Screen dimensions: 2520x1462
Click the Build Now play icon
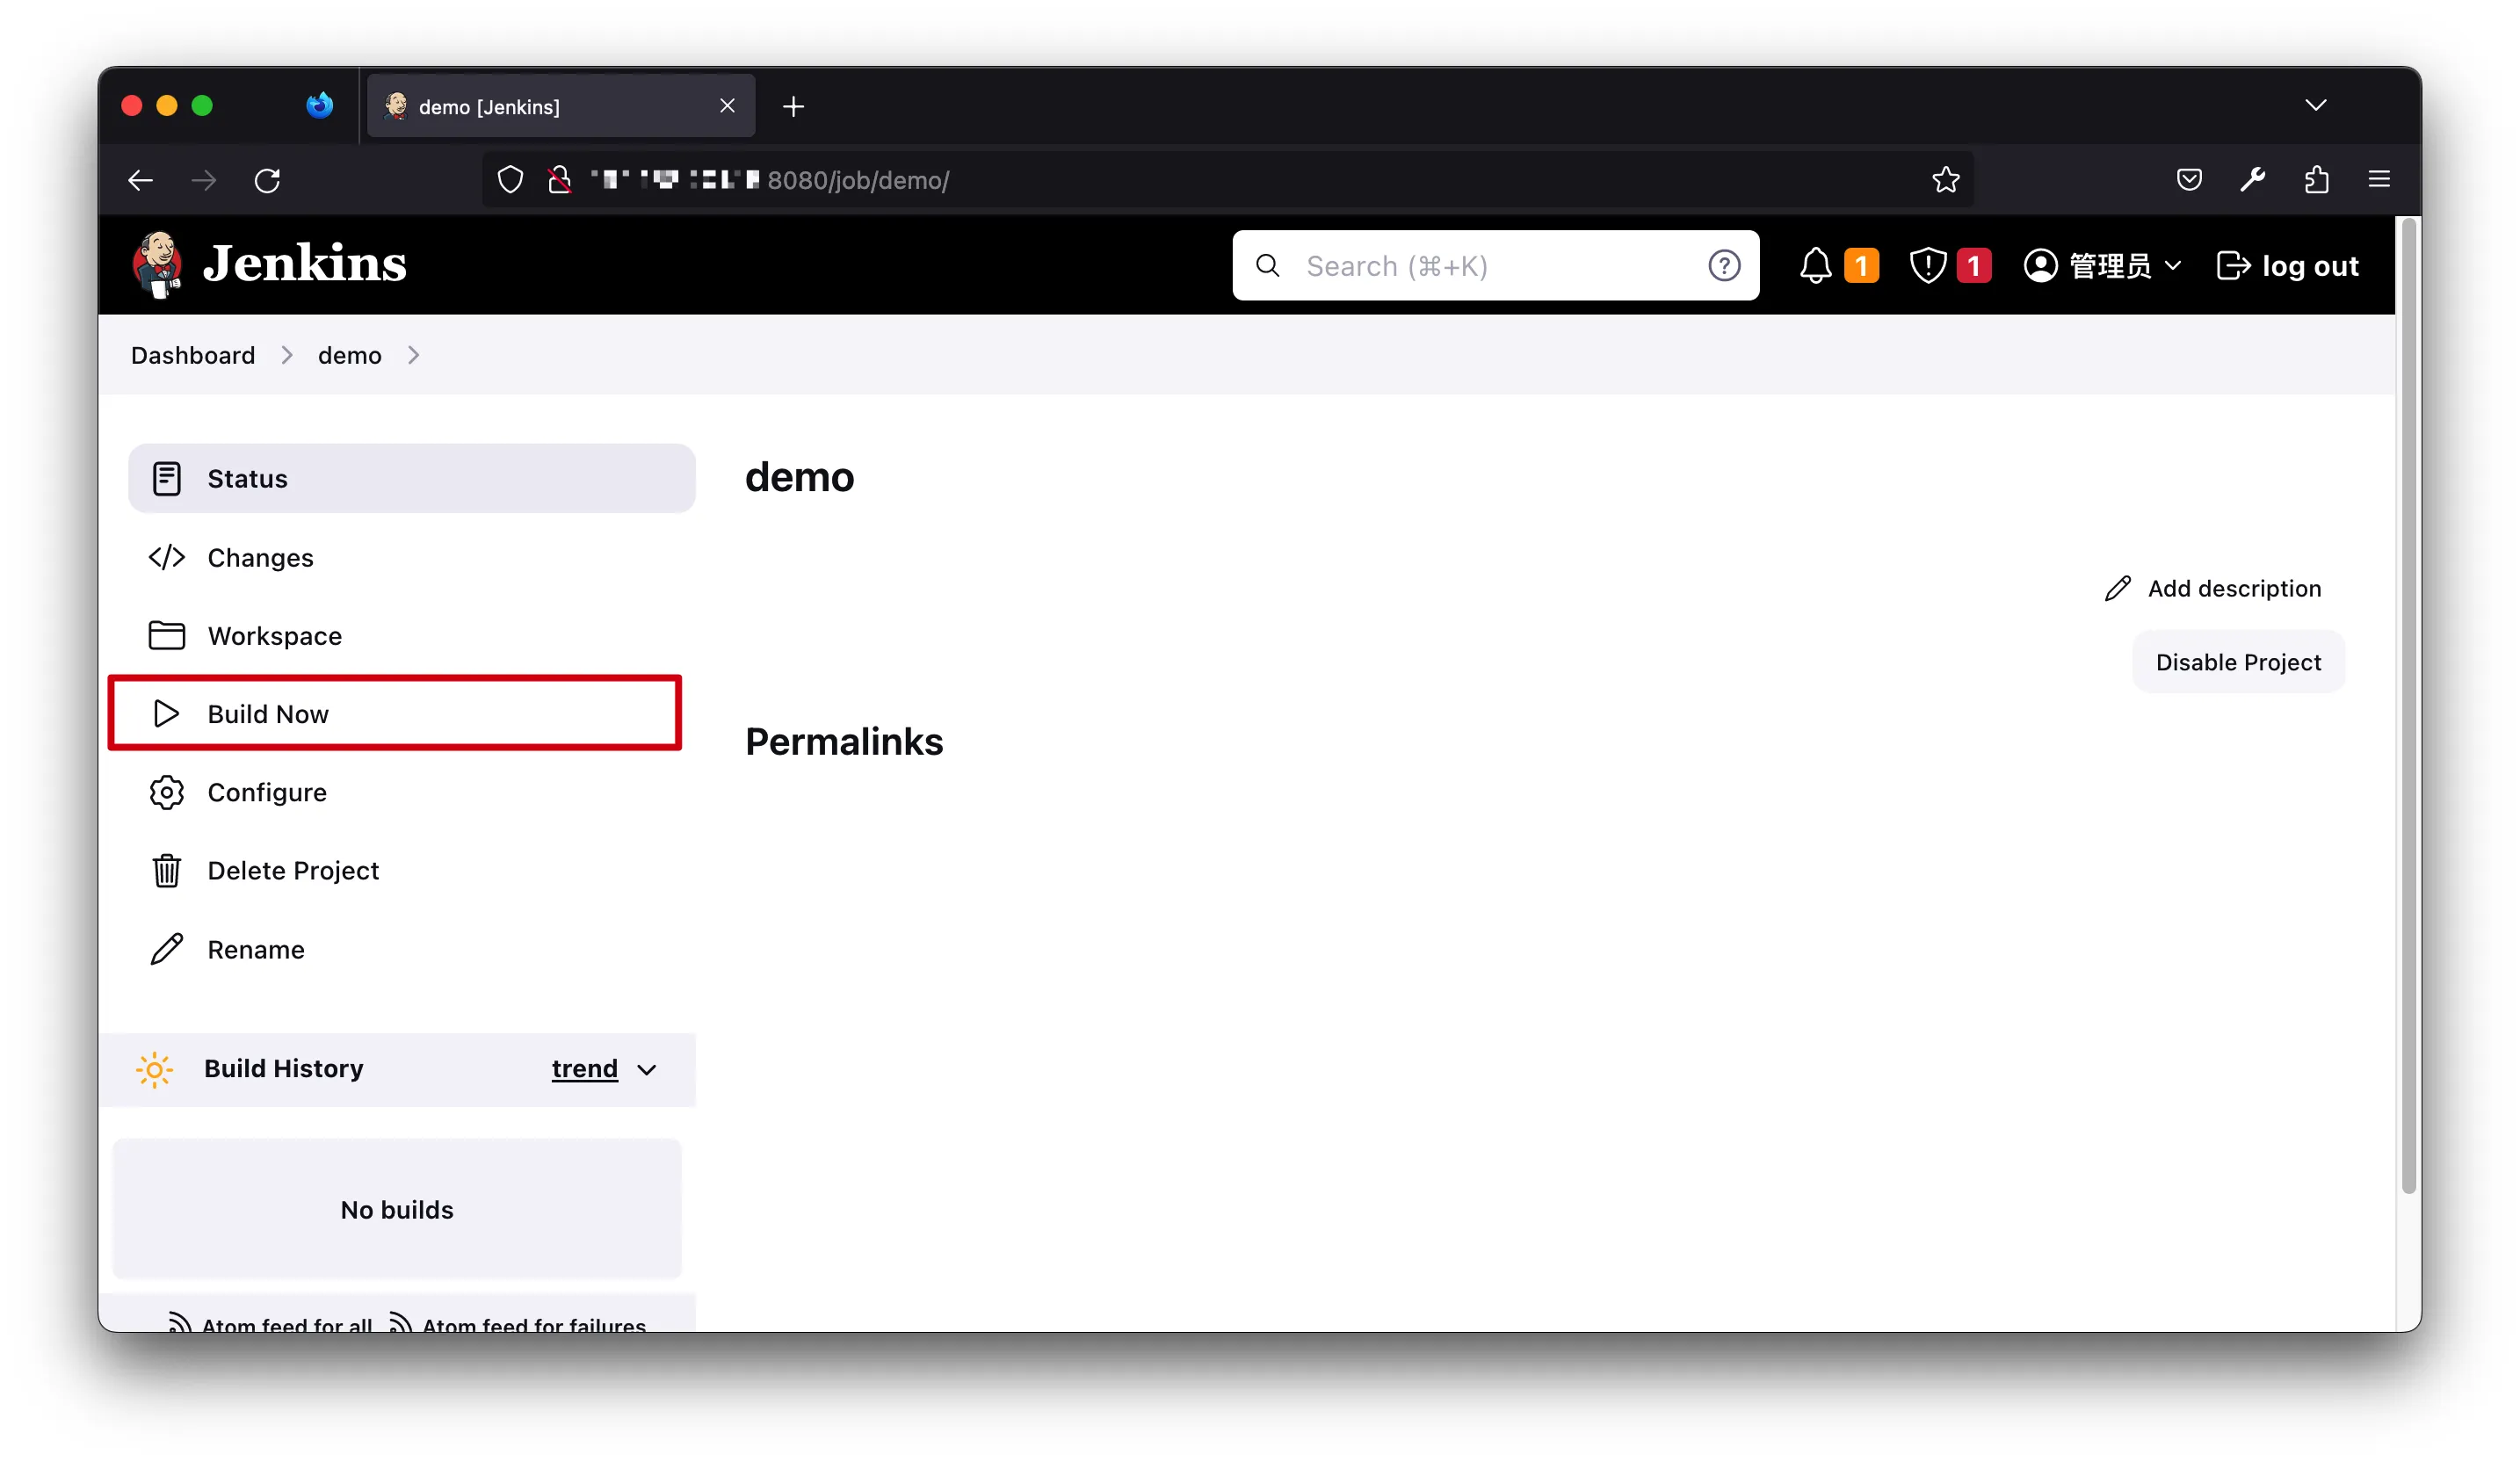coord(166,714)
